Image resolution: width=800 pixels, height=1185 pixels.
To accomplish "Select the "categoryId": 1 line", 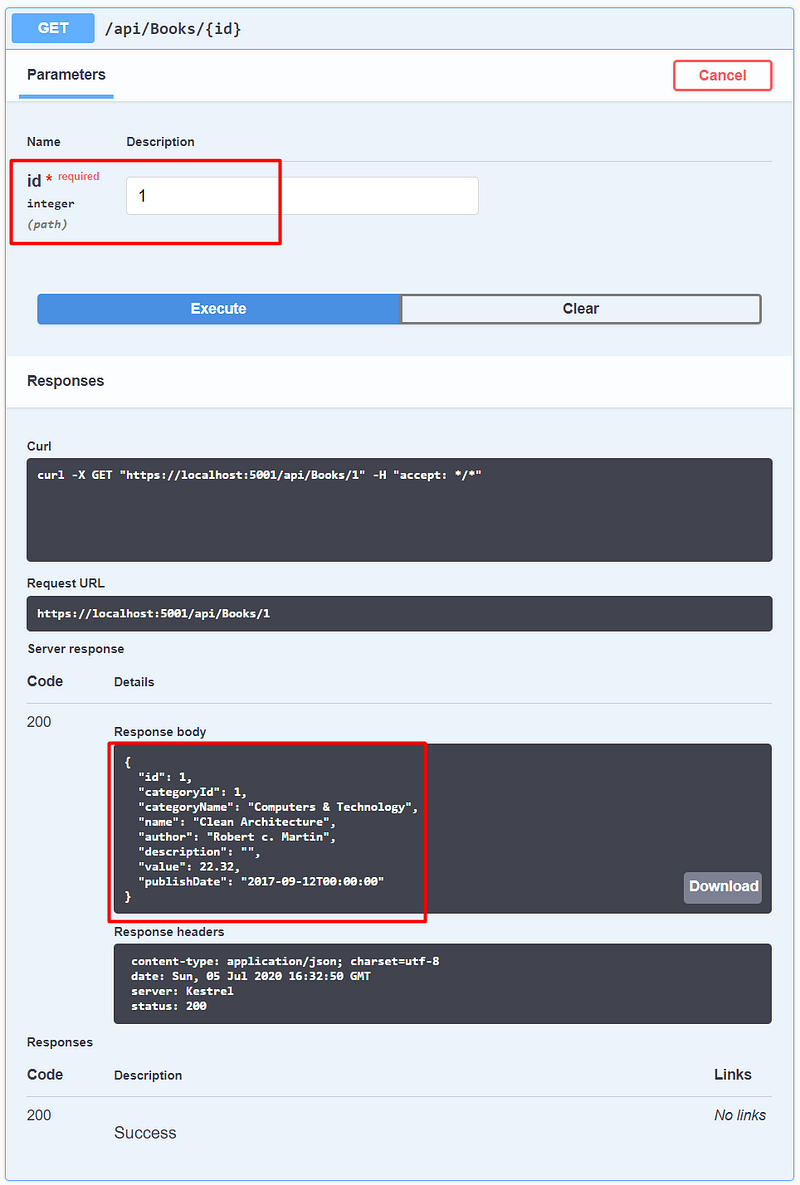I will click(192, 792).
